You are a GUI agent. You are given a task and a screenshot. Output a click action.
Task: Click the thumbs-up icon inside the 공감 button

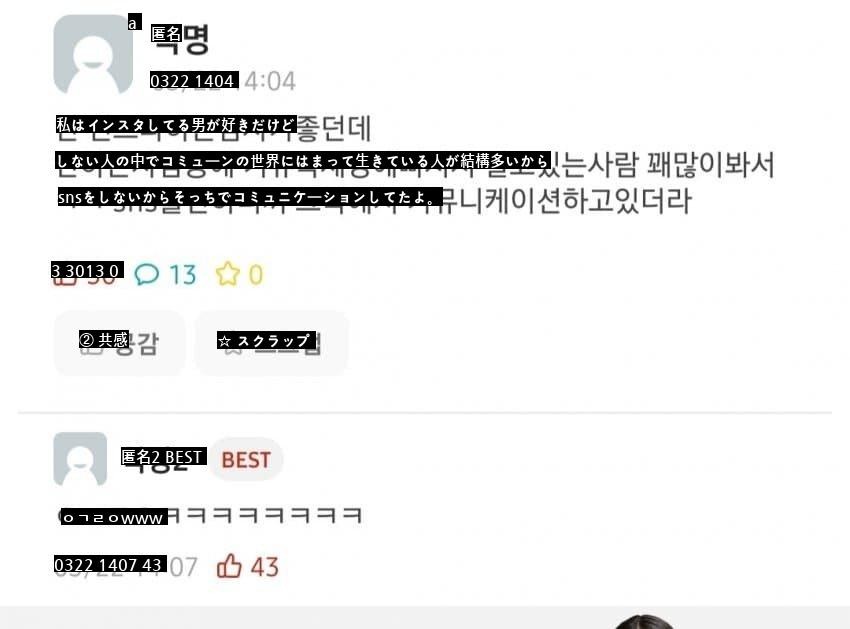pos(89,343)
